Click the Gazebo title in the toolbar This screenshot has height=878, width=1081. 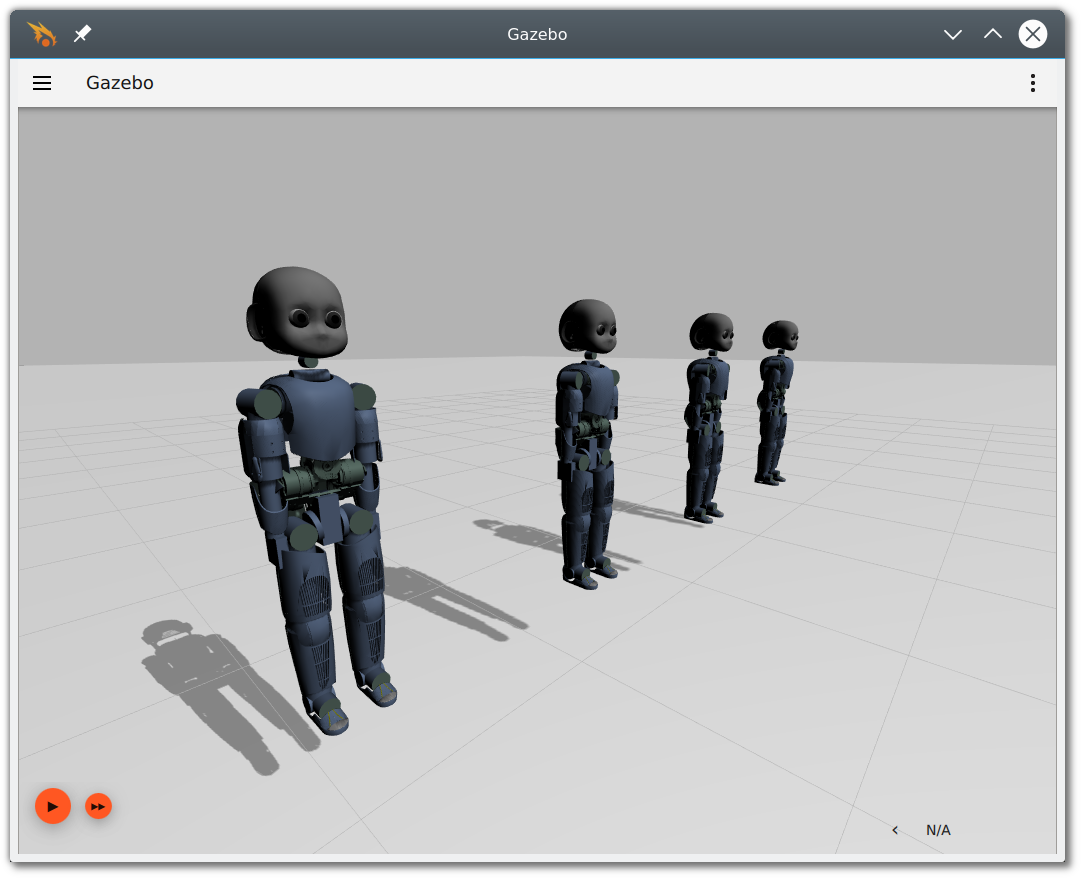tap(120, 83)
